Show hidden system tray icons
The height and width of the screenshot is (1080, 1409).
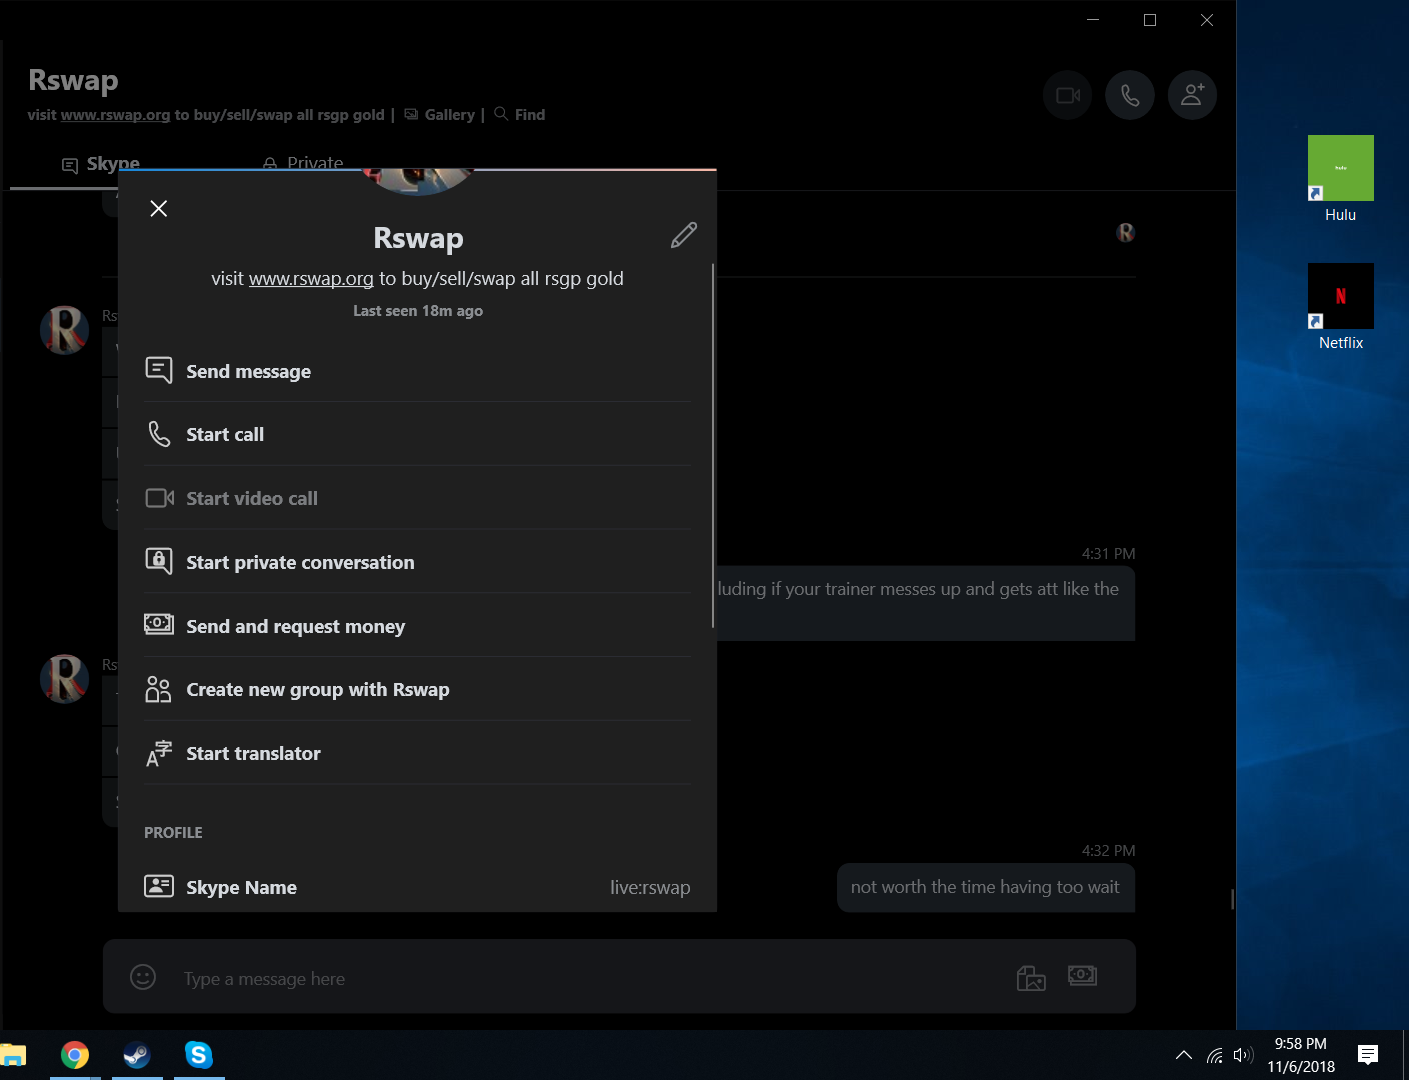[1184, 1055]
